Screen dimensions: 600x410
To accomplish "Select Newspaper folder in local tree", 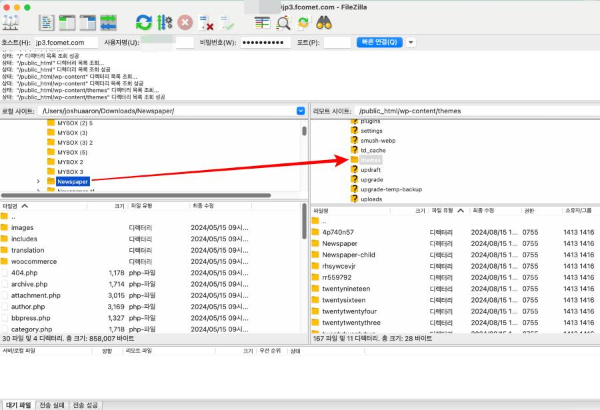I will (x=73, y=181).
